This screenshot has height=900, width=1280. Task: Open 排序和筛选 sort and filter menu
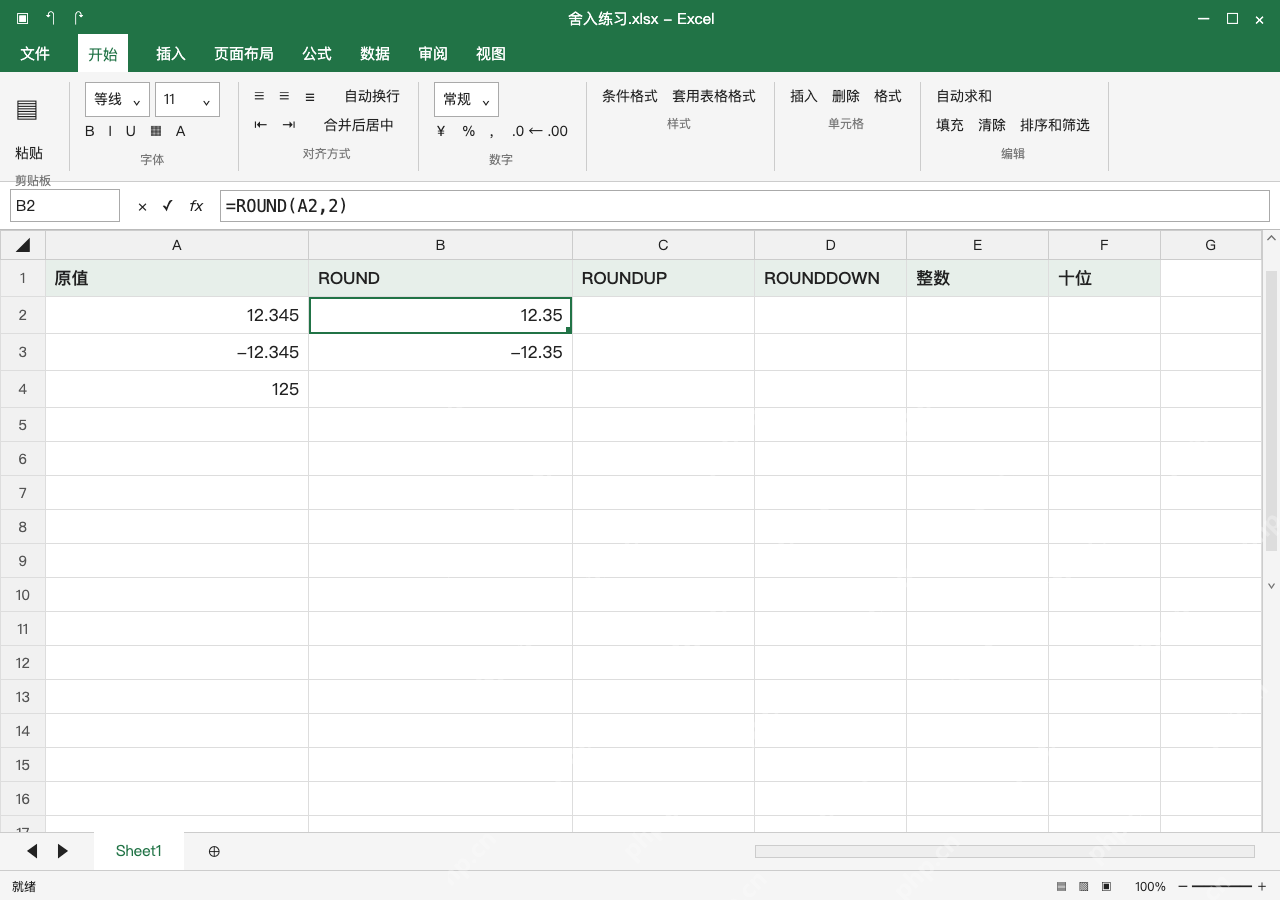click(1055, 125)
